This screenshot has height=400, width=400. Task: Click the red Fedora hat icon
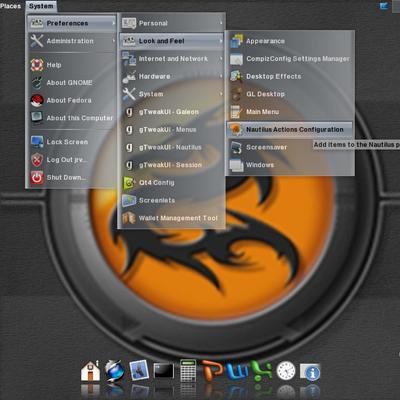[x=37, y=100]
